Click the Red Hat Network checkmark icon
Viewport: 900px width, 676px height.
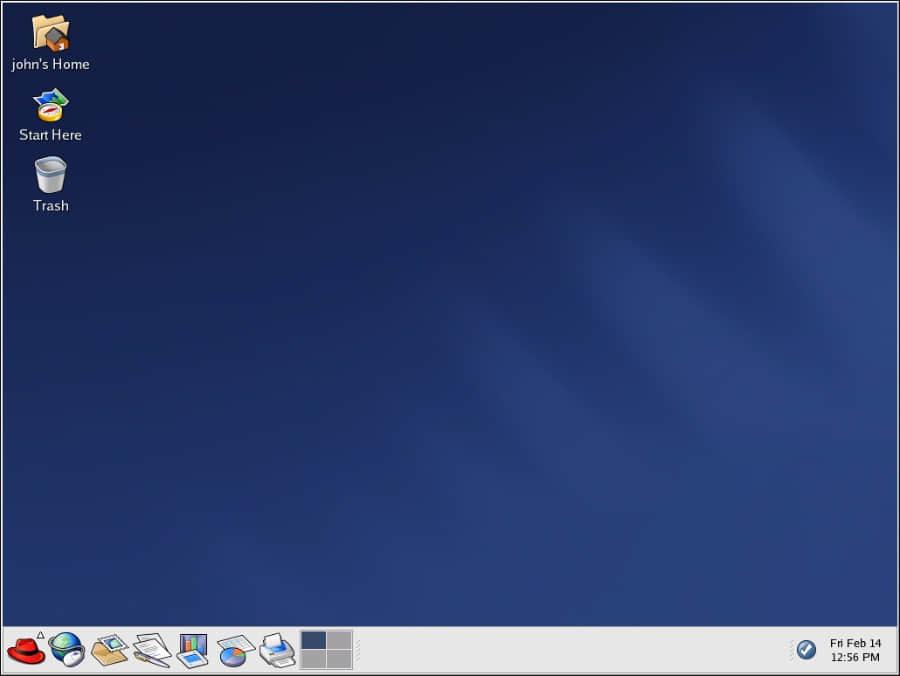click(x=806, y=650)
